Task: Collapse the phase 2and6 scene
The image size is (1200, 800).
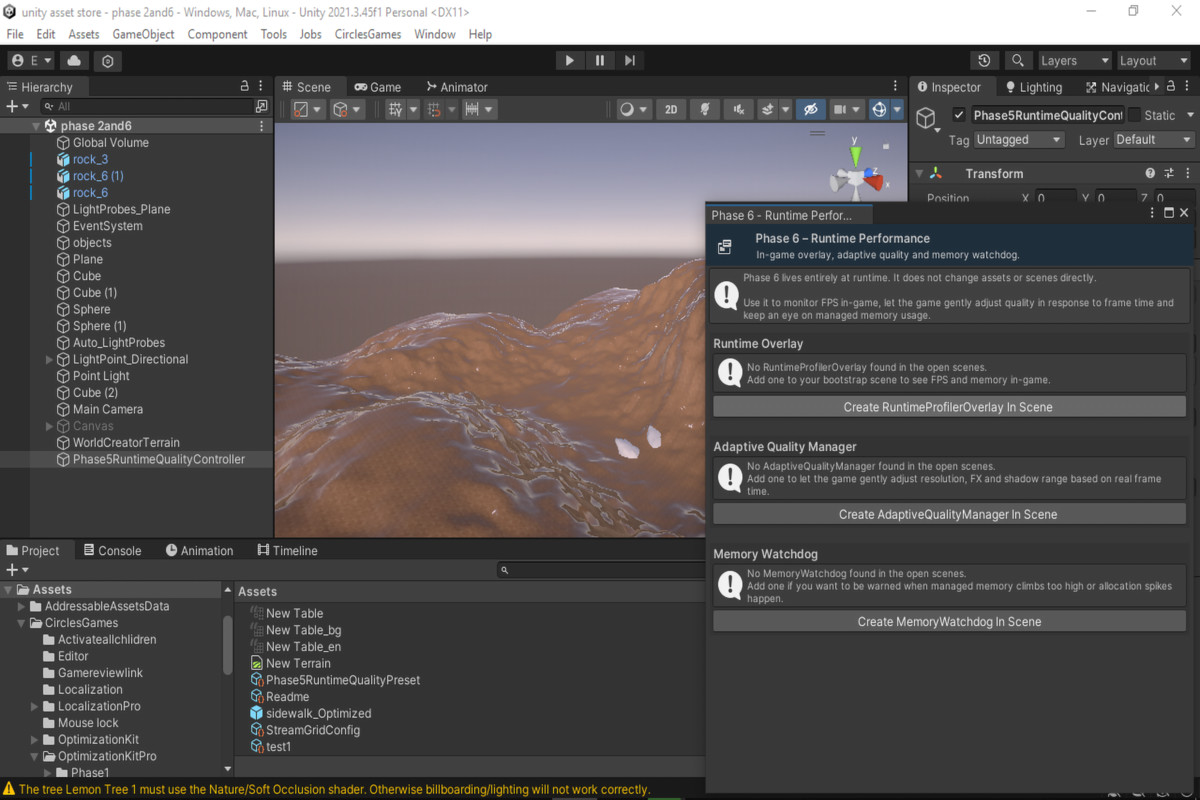Action: point(36,126)
